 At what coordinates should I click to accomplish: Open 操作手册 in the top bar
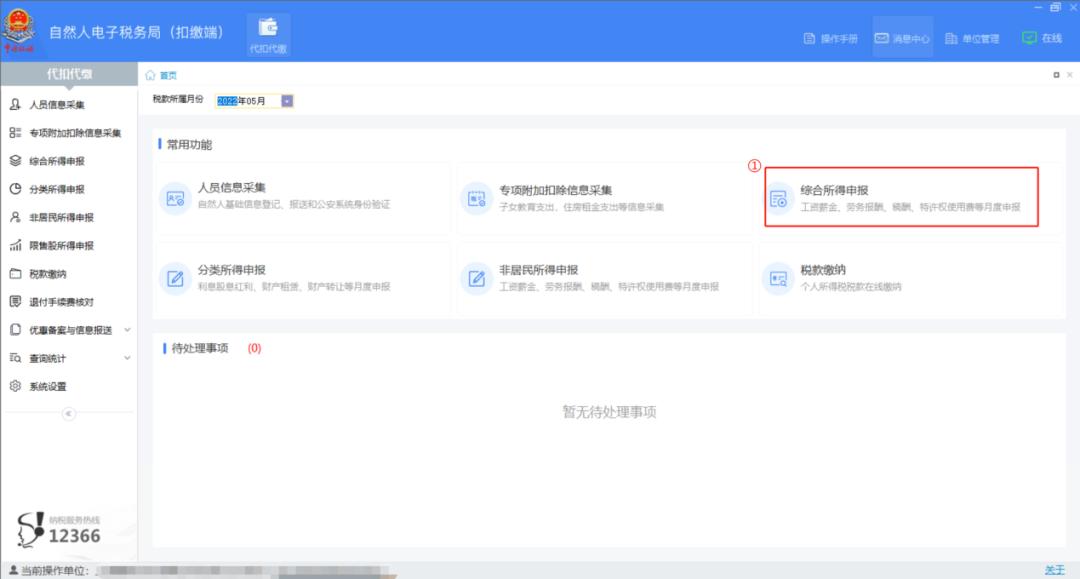click(830, 38)
